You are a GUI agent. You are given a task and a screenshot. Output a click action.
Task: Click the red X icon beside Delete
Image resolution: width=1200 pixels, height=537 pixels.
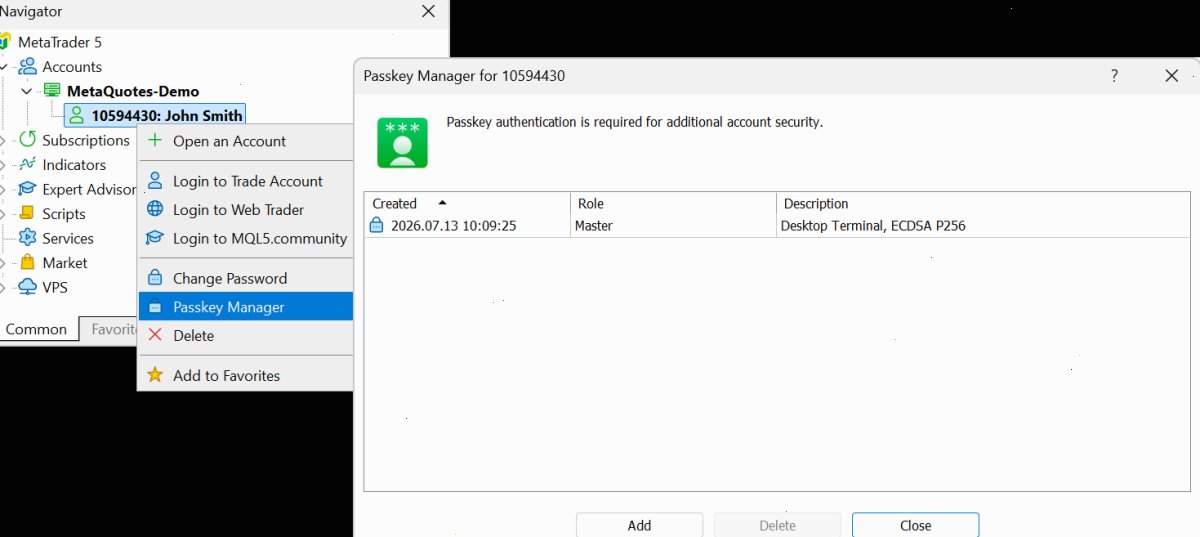[x=155, y=335]
